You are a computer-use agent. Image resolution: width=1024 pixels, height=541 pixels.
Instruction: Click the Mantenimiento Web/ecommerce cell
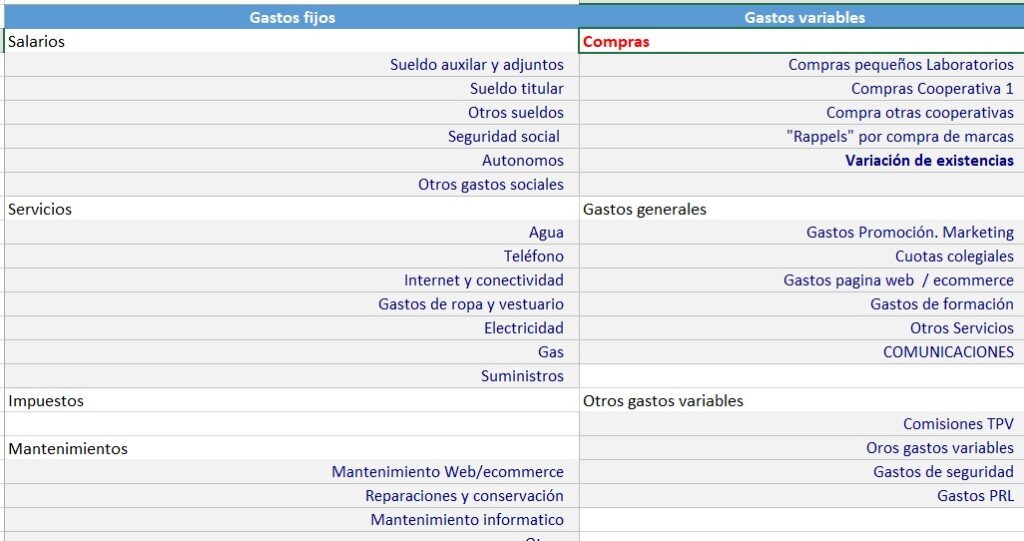point(292,472)
